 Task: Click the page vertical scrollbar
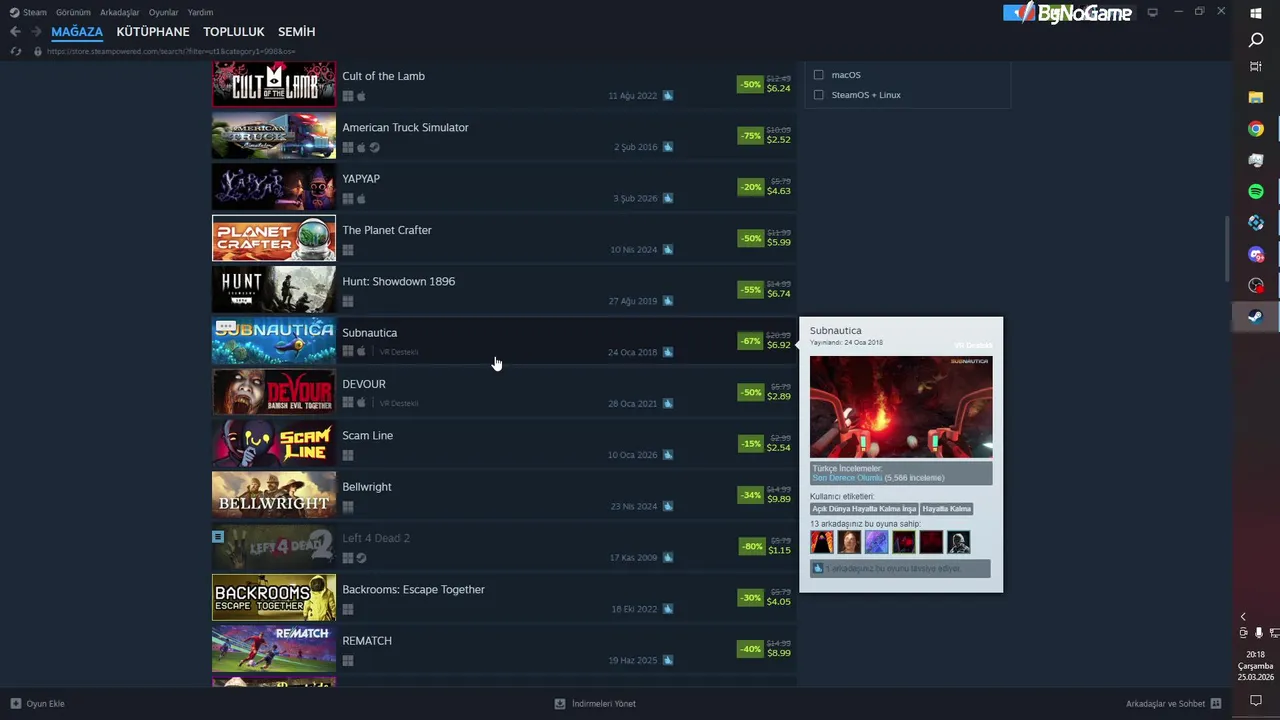[1227, 250]
